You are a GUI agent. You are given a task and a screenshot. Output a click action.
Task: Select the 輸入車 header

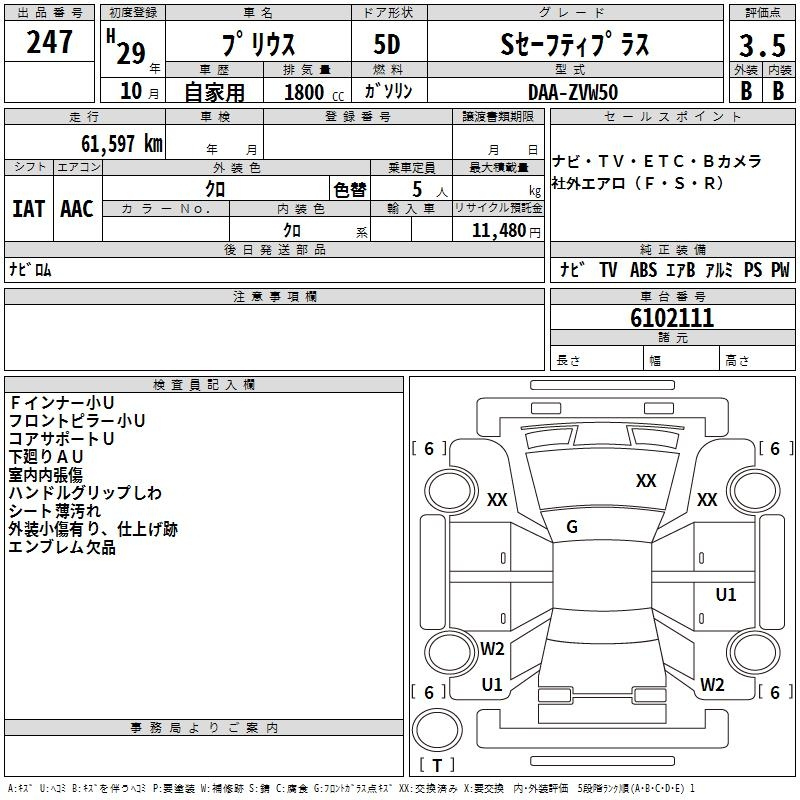[x=411, y=209]
